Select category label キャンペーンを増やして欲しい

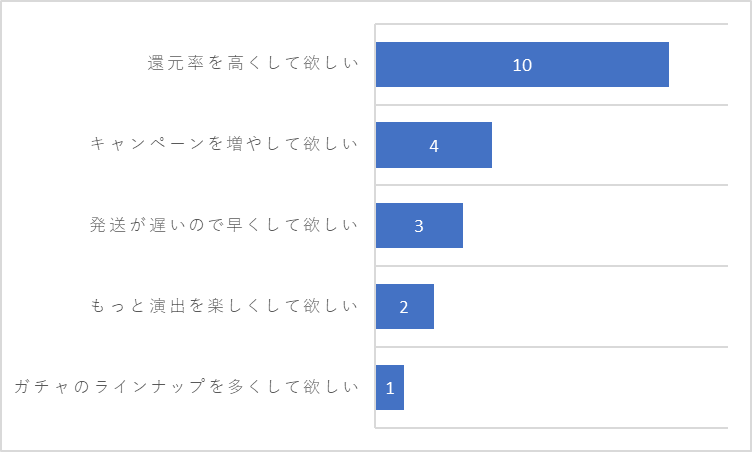pyautogui.click(x=224, y=143)
